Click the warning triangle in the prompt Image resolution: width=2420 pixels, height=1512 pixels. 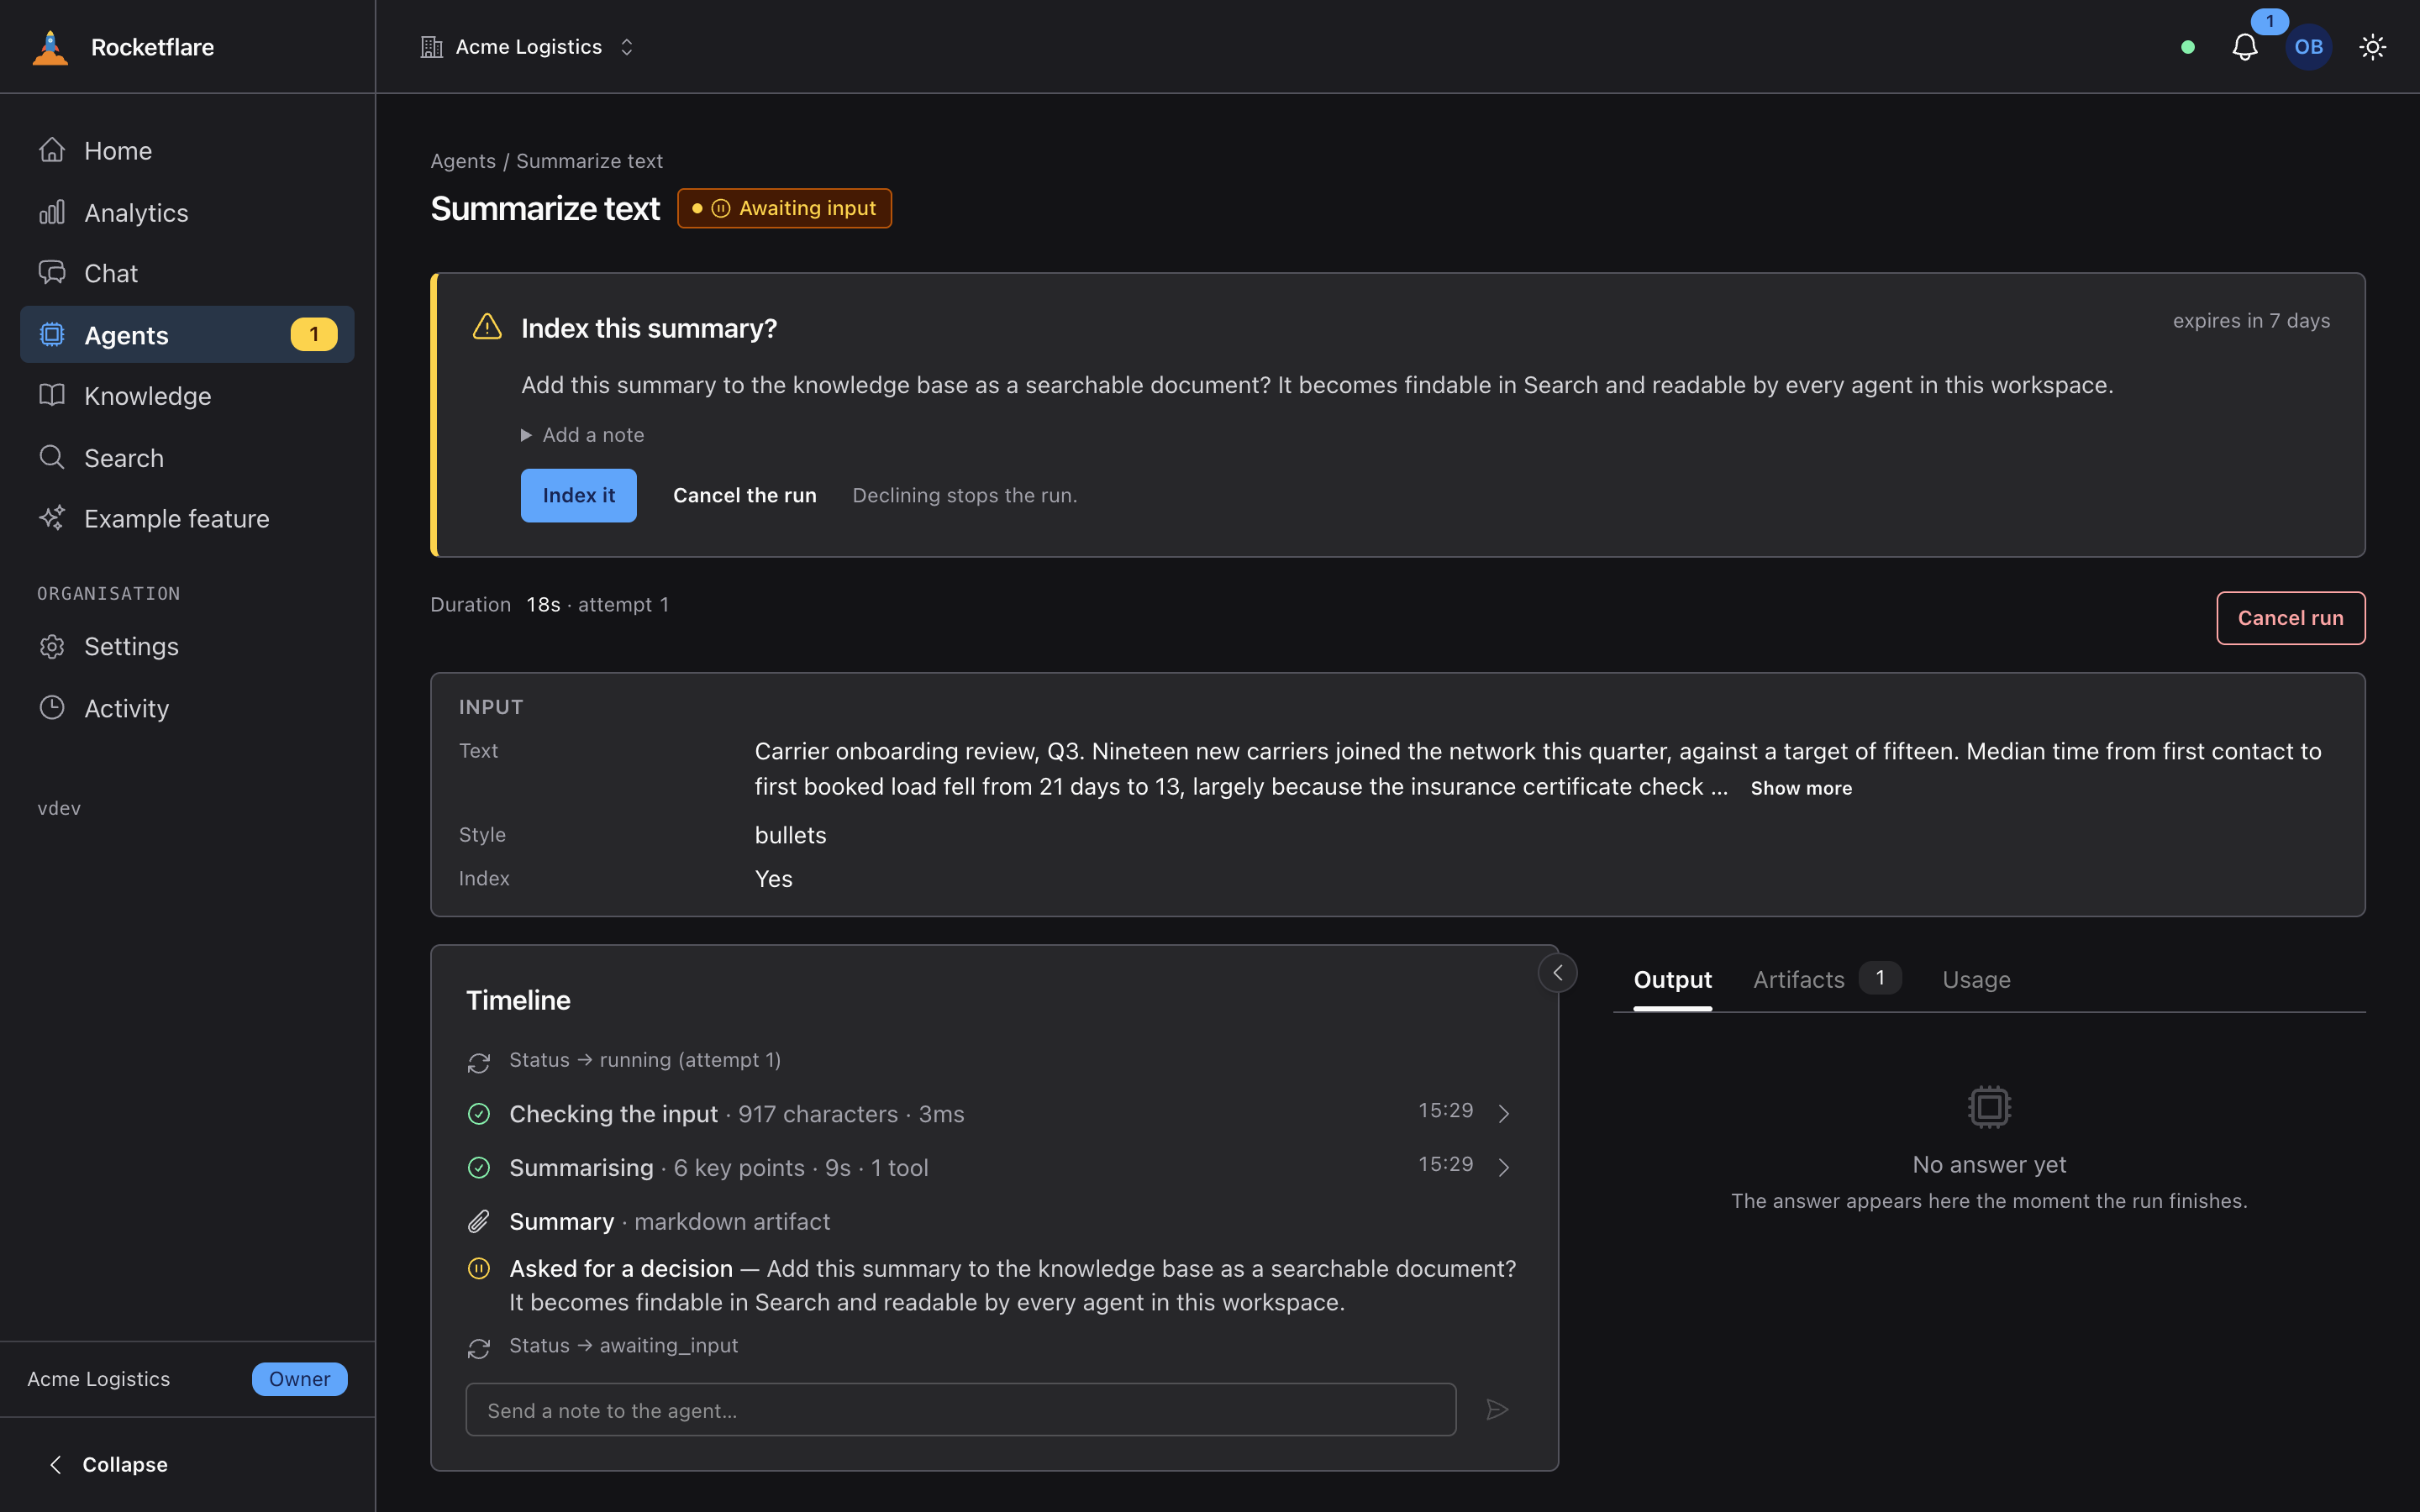click(487, 327)
